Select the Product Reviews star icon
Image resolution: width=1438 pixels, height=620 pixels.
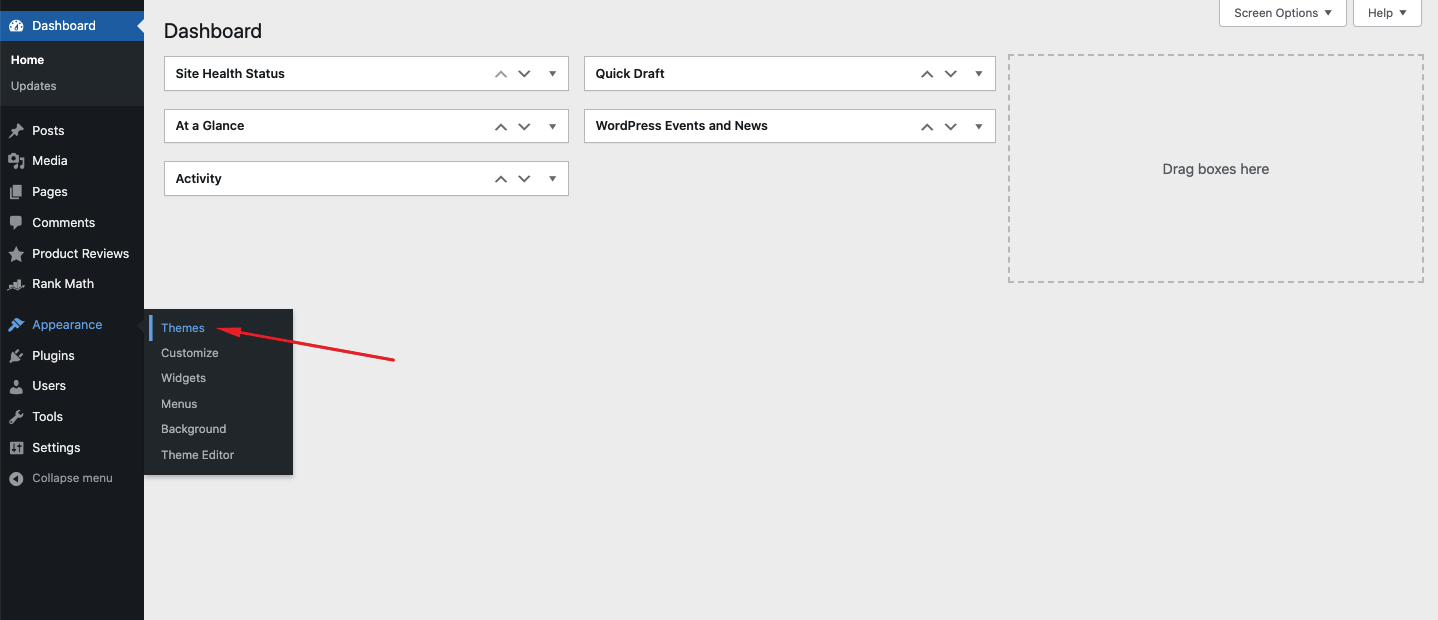coord(18,253)
